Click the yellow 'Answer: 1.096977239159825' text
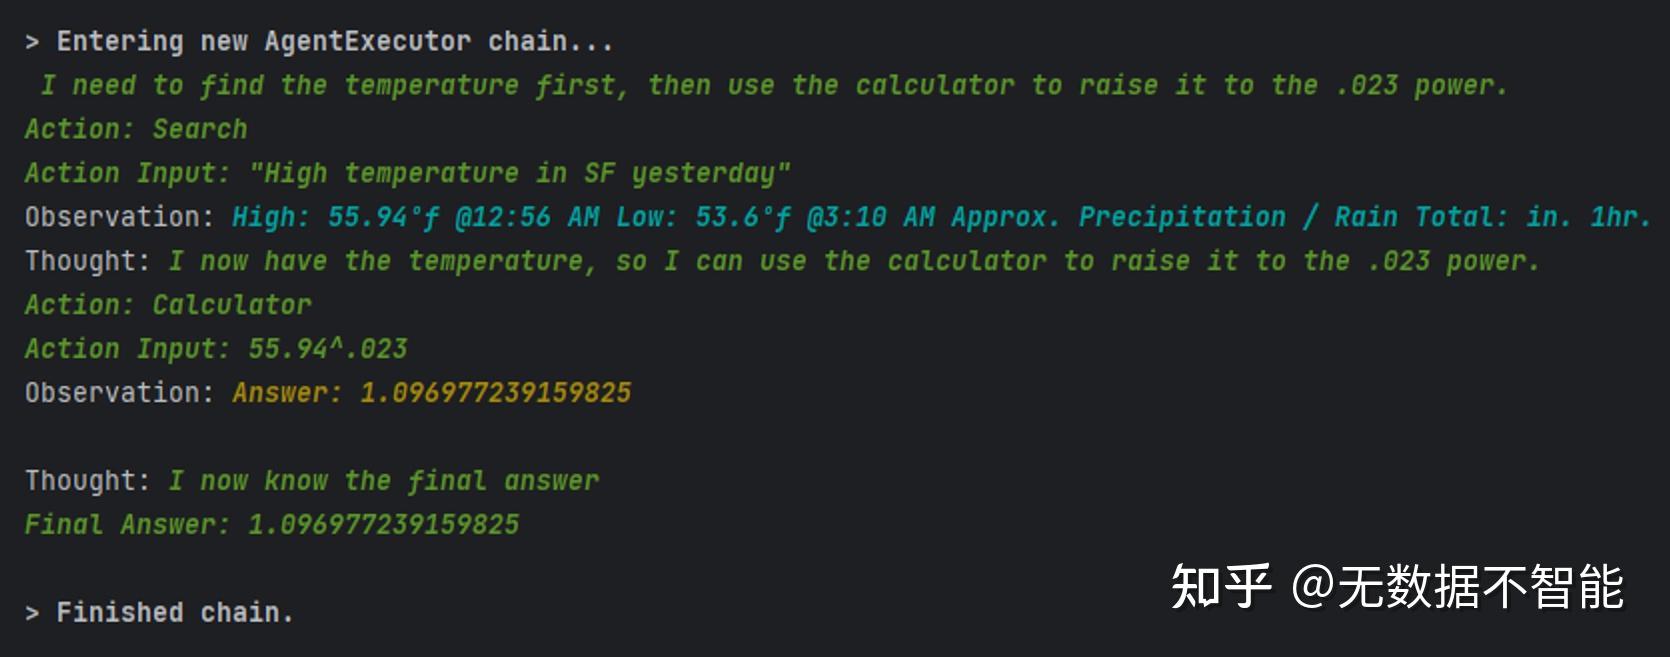This screenshot has height=657, width=1670. click(x=432, y=393)
